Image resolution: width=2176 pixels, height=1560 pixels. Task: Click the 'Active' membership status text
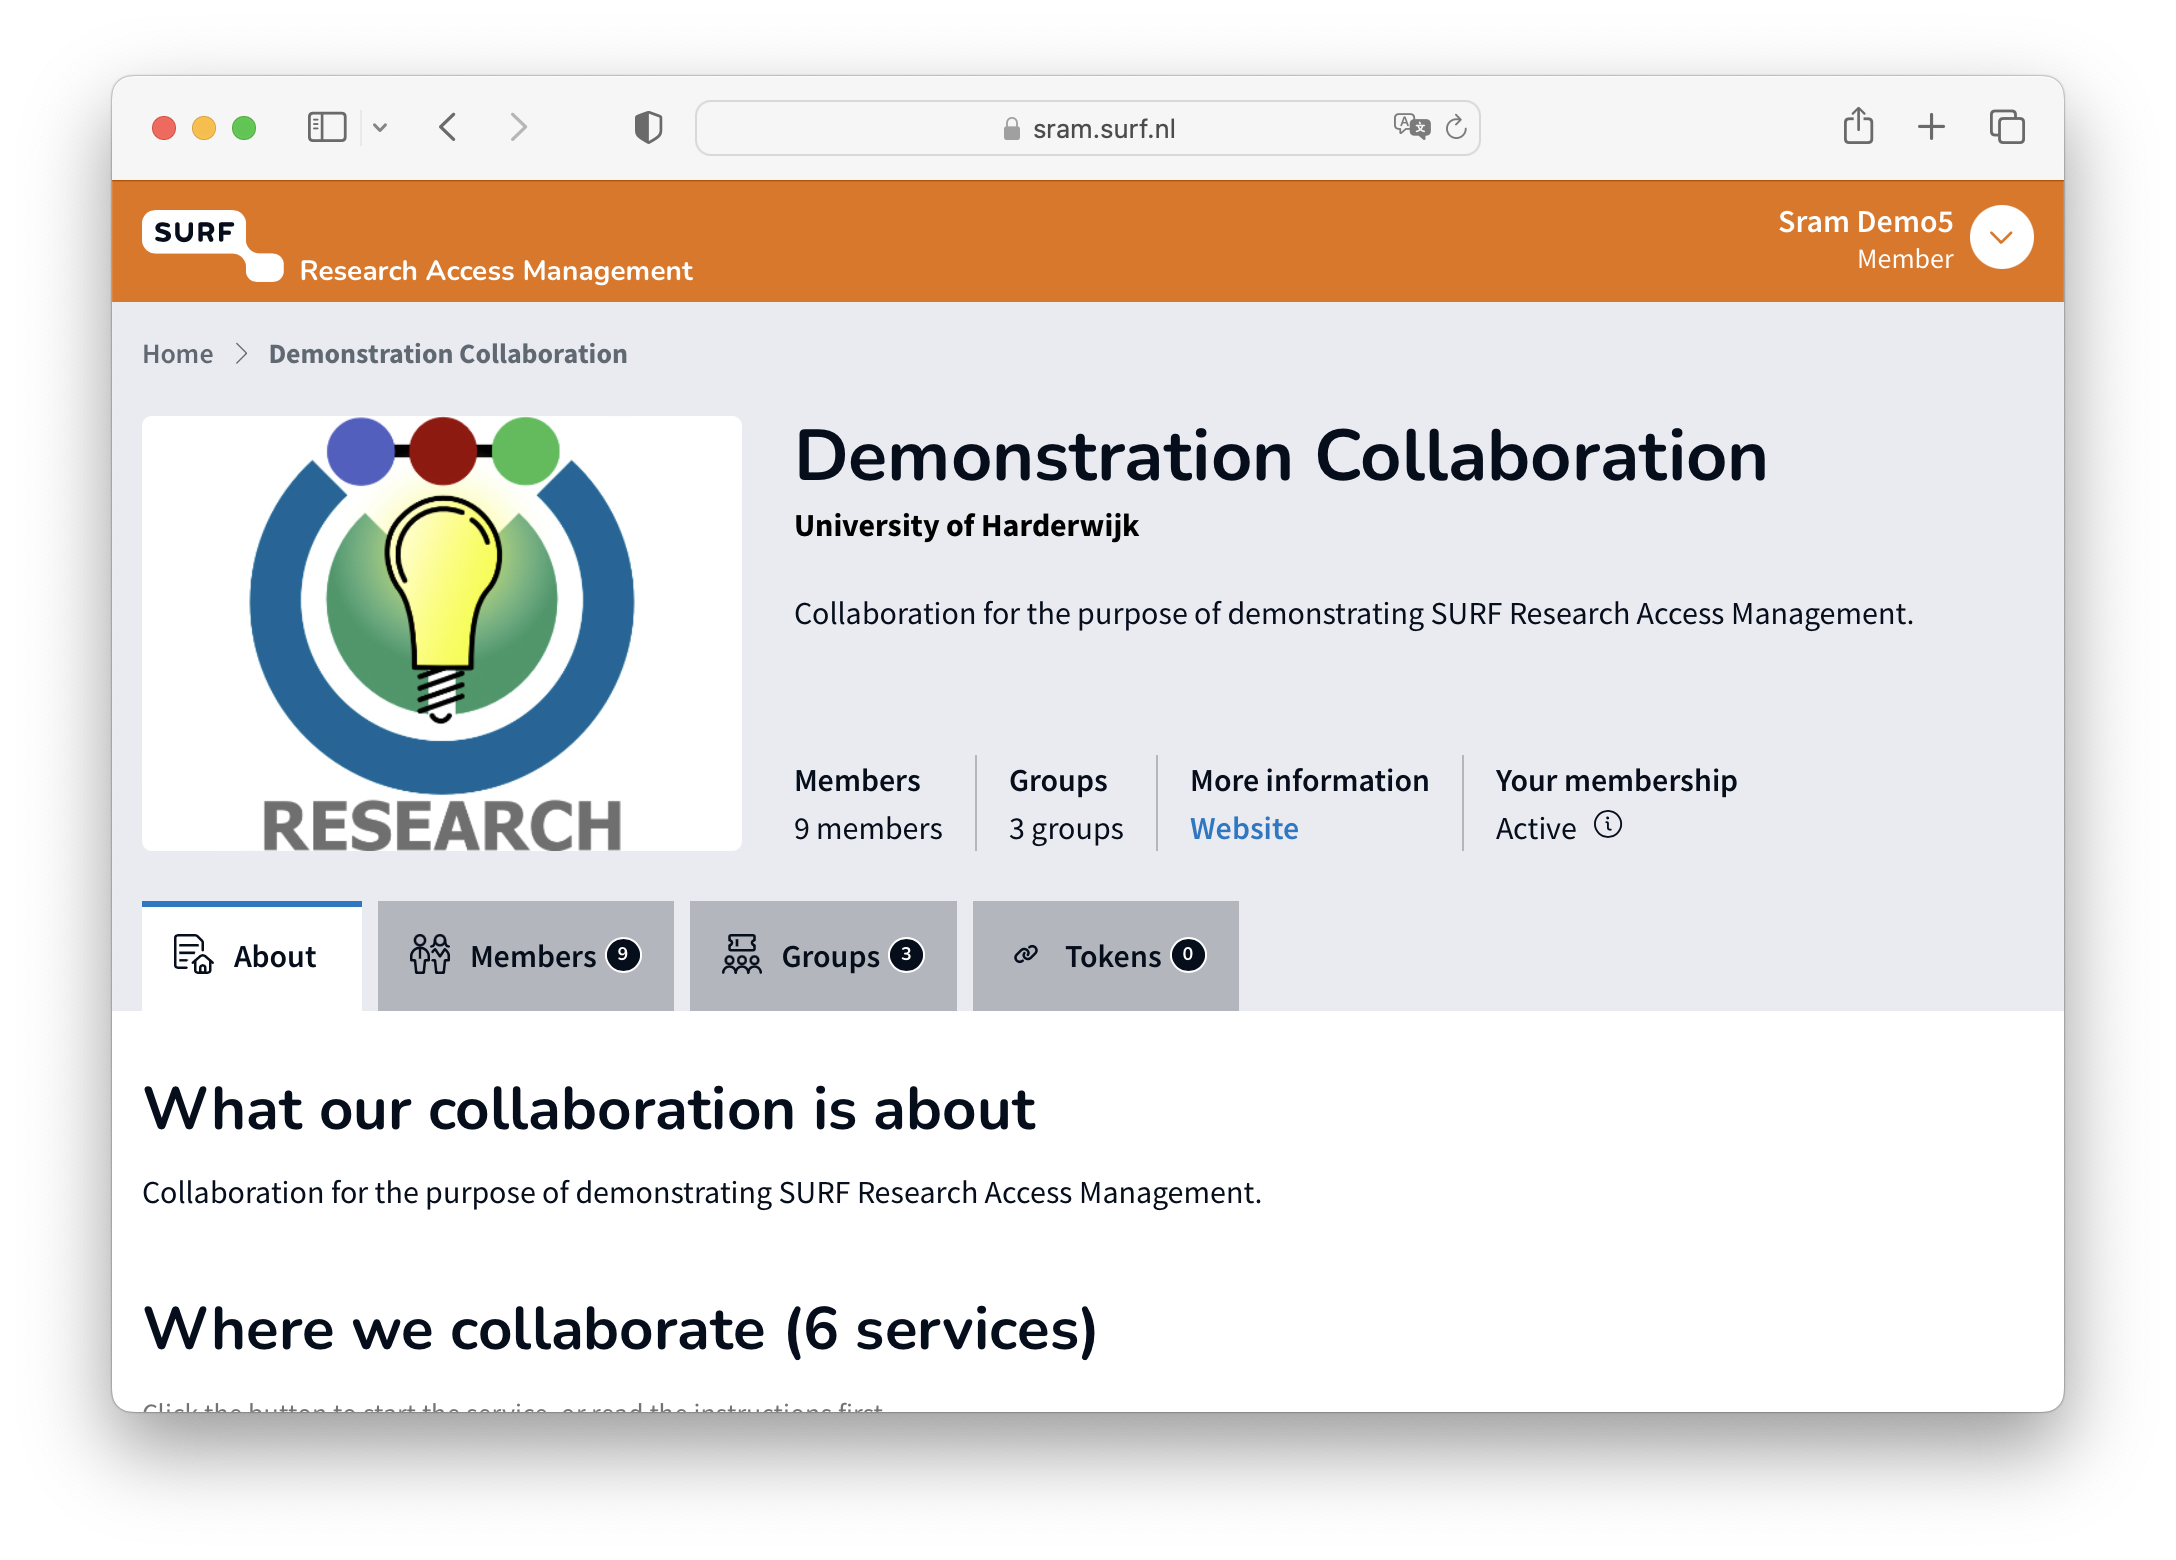1536,829
